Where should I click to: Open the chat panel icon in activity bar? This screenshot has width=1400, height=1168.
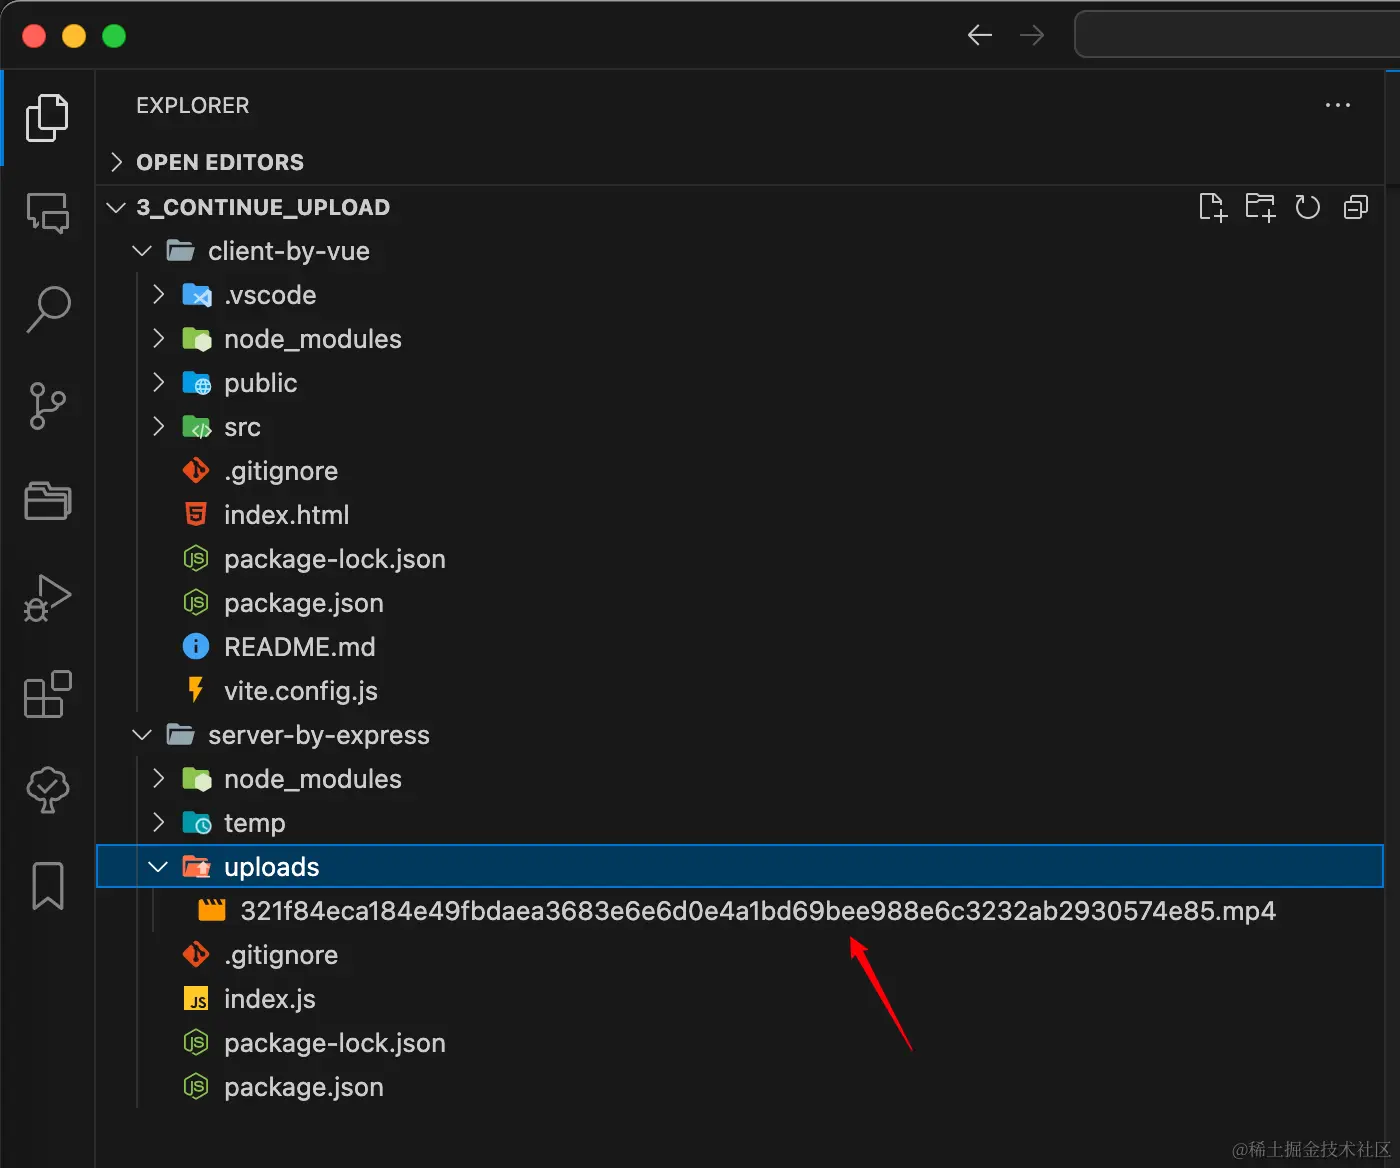point(47,213)
